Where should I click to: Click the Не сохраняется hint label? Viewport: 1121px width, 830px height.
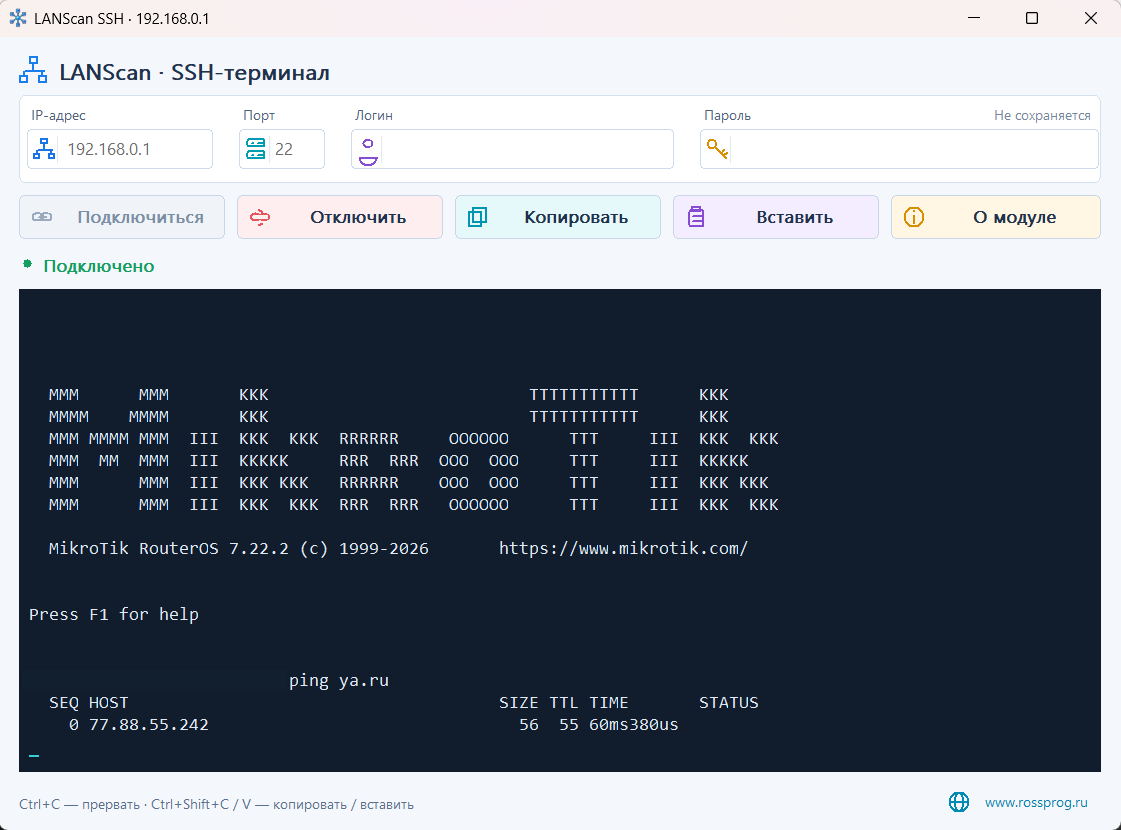(1042, 115)
